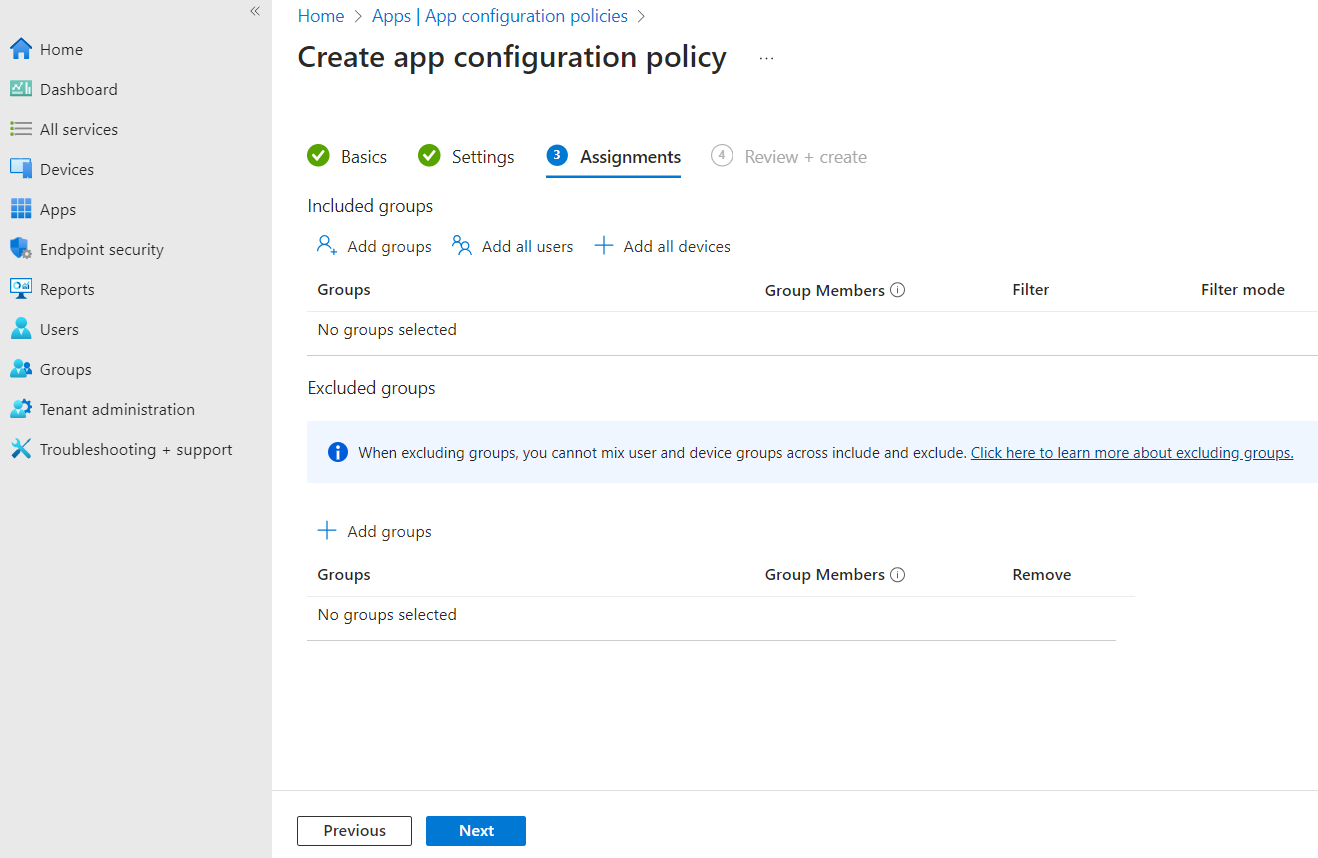The height and width of the screenshot is (858, 1318).
Task: Go to Apps in the sidebar
Action: click(58, 209)
